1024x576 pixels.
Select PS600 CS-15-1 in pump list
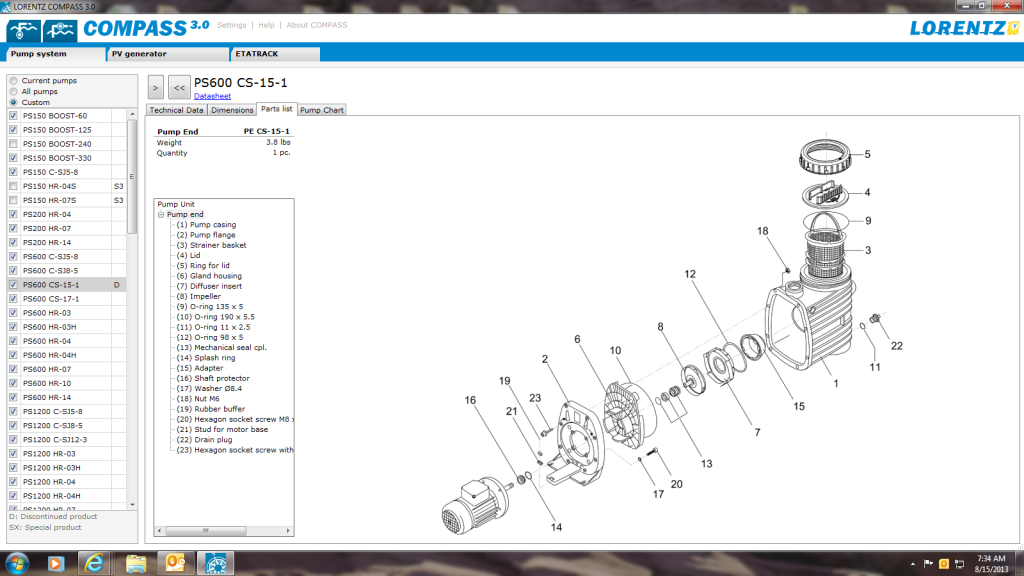click(67, 285)
